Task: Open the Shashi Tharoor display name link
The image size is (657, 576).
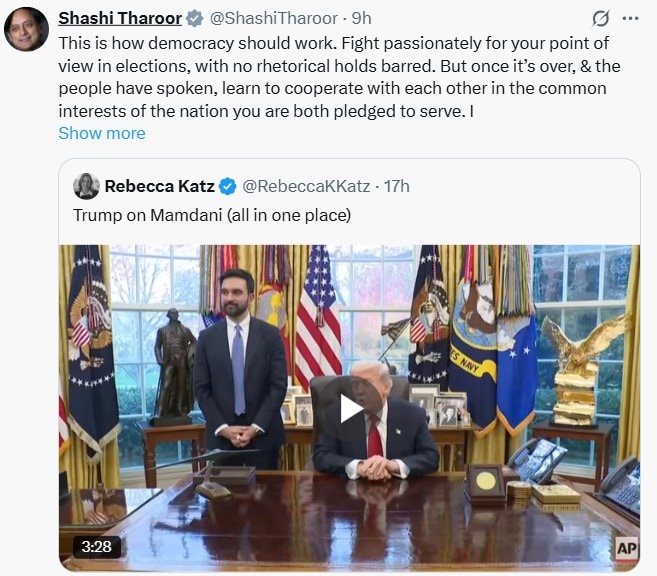Action: (120, 19)
